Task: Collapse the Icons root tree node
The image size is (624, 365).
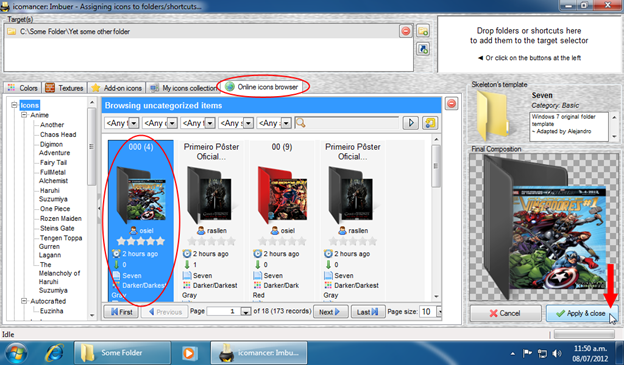Action: [x=14, y=105]
